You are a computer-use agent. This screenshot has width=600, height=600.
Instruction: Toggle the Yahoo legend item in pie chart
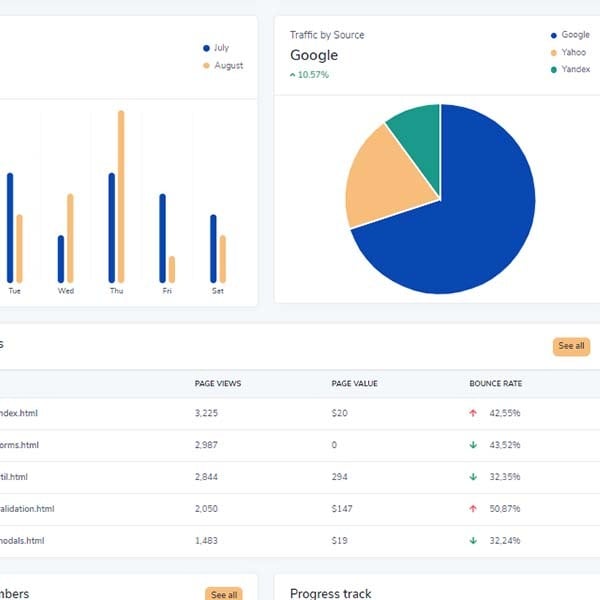coord(568,52)
